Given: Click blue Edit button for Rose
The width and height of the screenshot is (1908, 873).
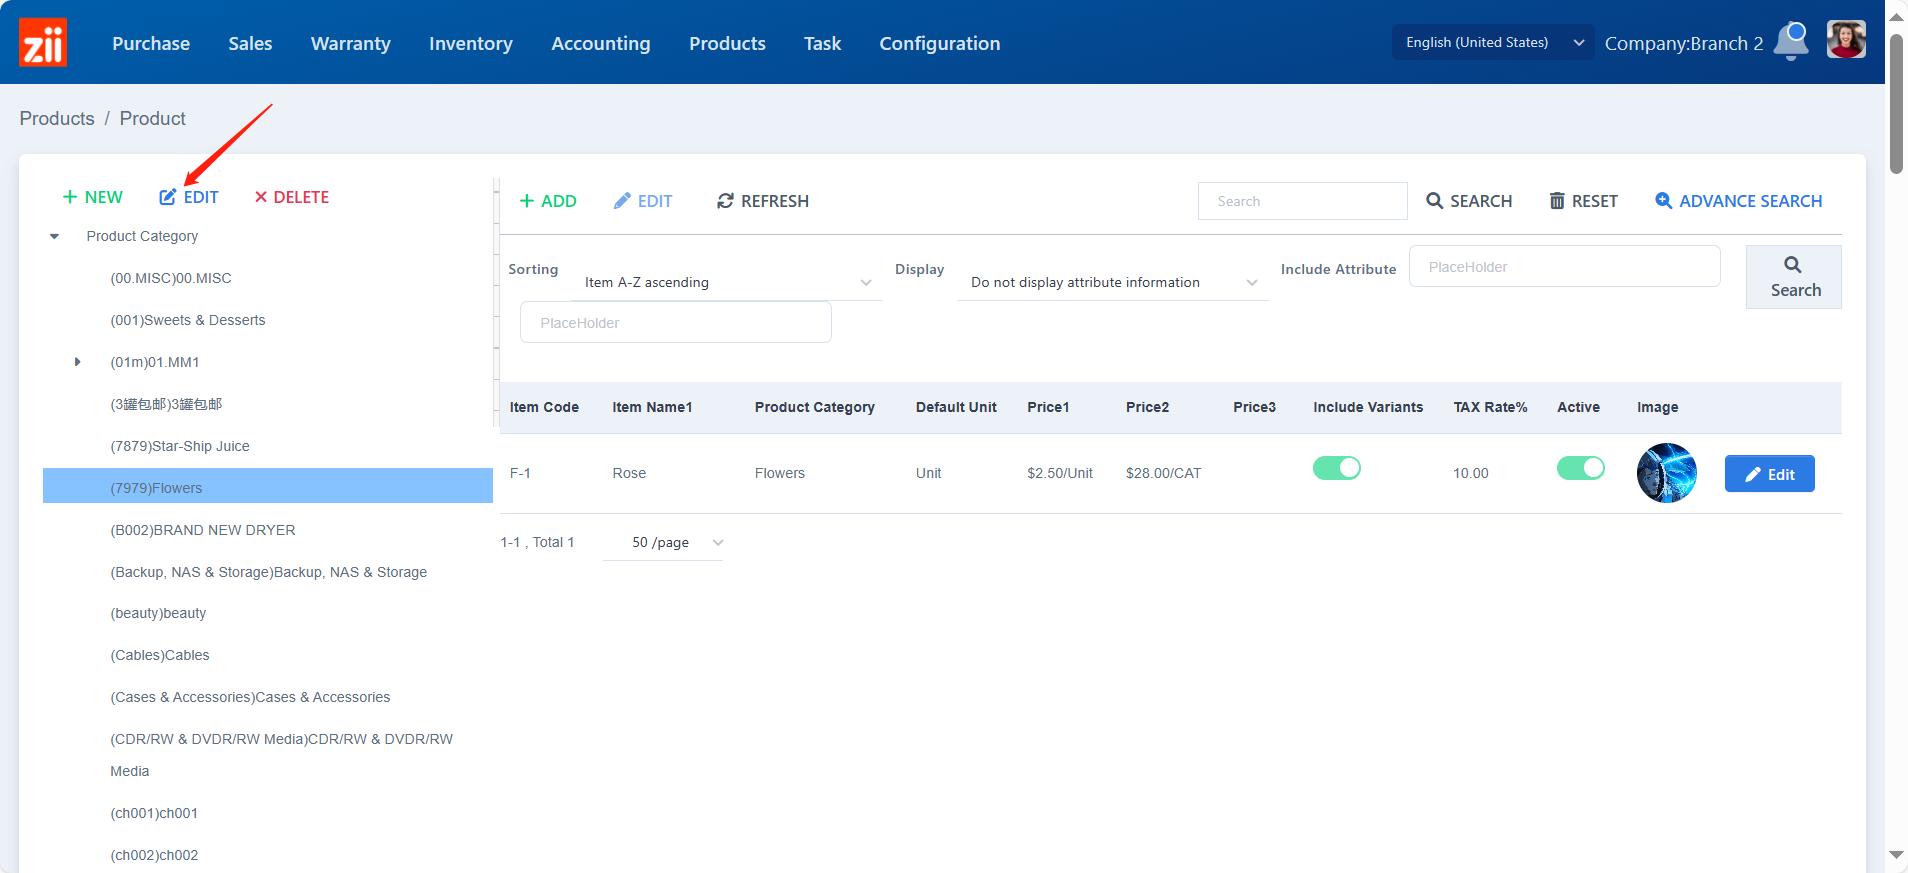Looking at the screenshot, I should 1769,474.
